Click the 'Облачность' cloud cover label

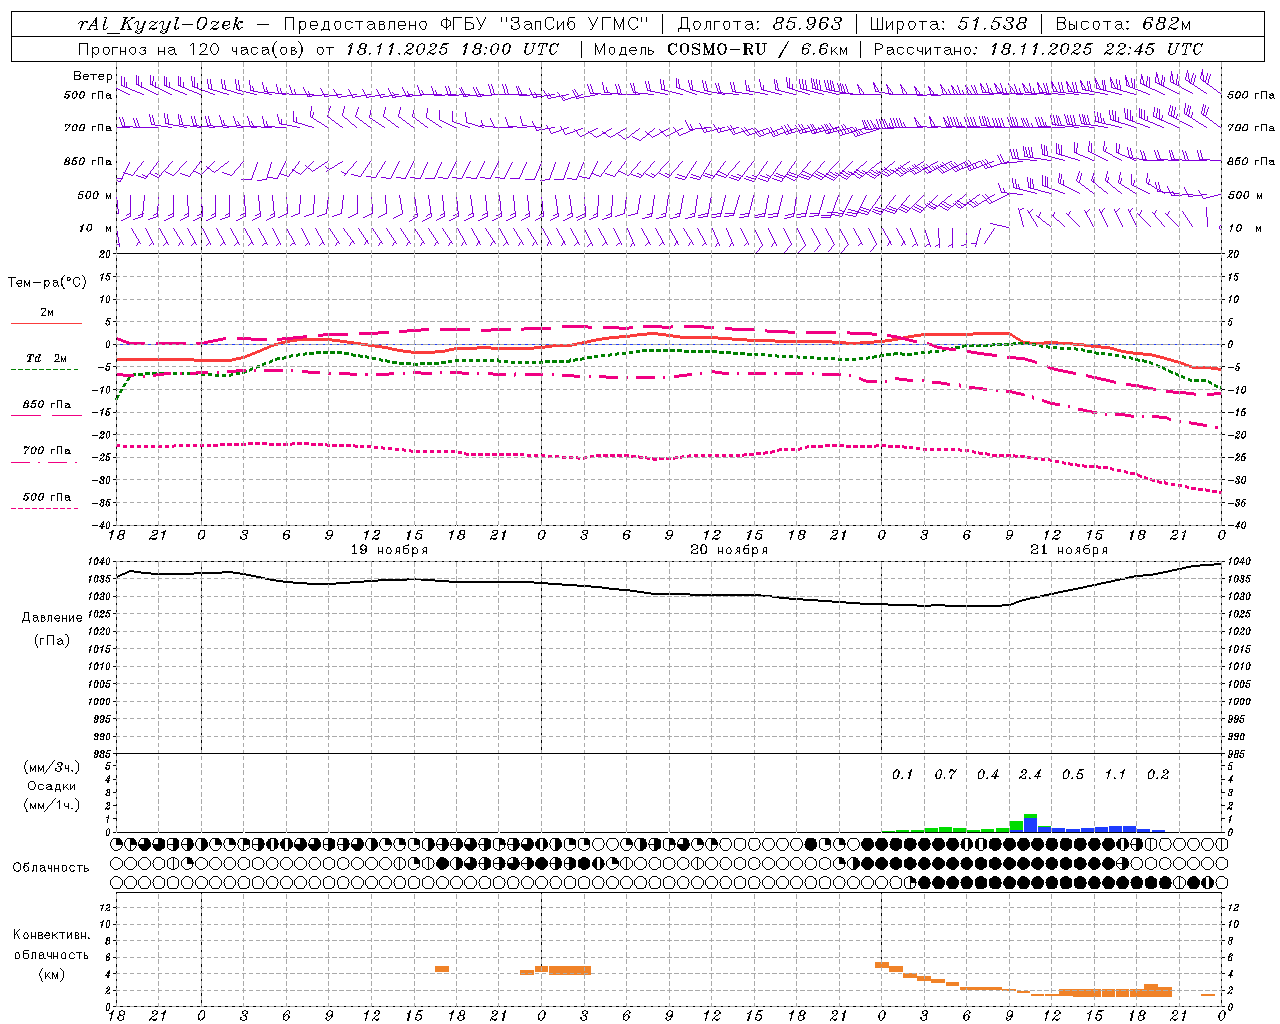click(x=51, y=868)
